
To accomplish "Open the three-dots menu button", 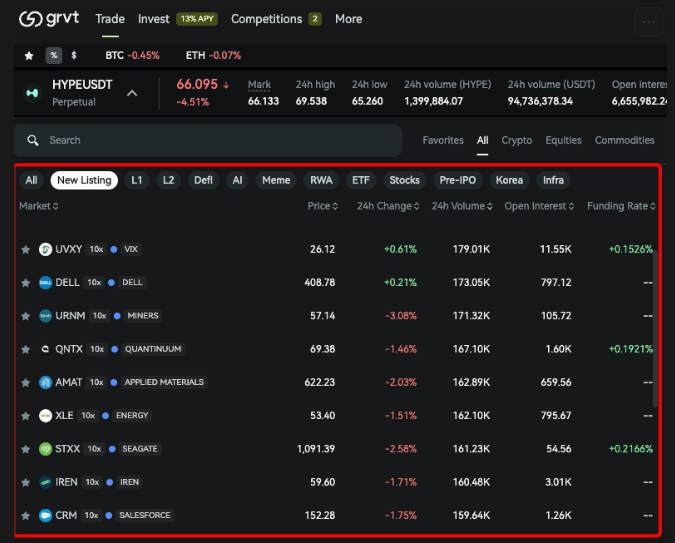I will [649, 22].
